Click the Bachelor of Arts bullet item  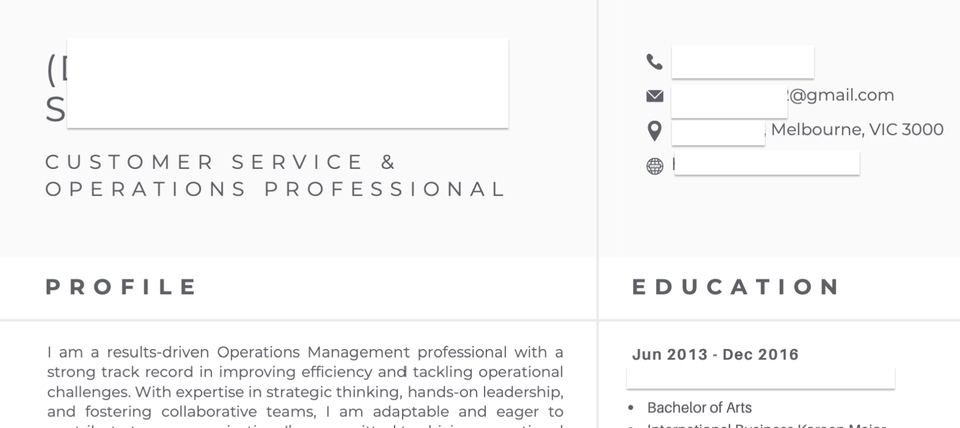tap(699, 408)
